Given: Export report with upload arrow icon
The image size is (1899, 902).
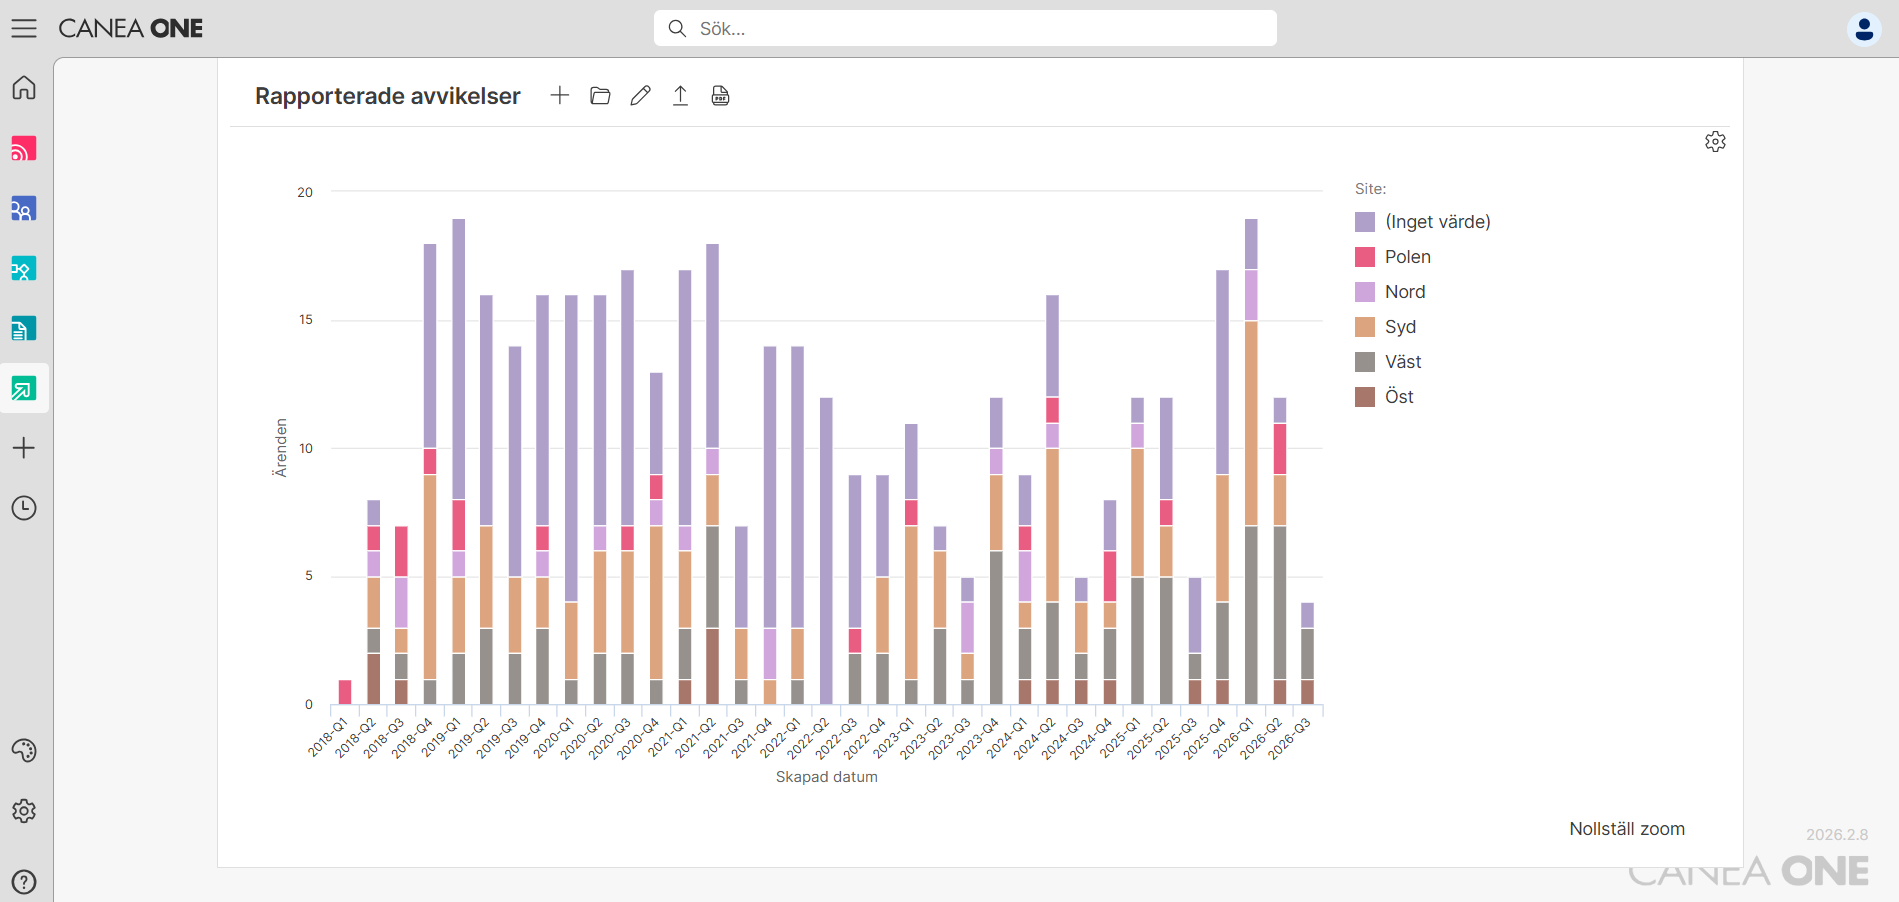Looking at the screenshot, I should (680, 95).
